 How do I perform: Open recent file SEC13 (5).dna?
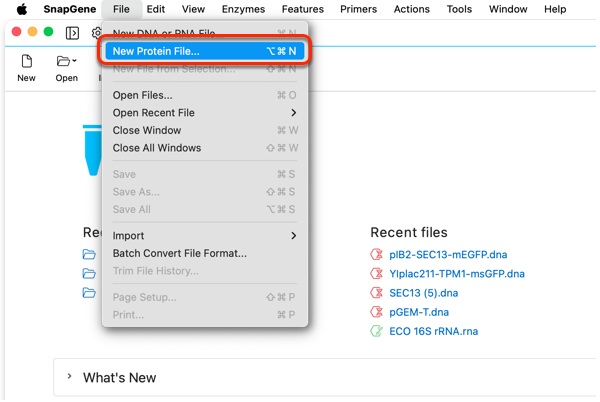[x=424, y=293]
